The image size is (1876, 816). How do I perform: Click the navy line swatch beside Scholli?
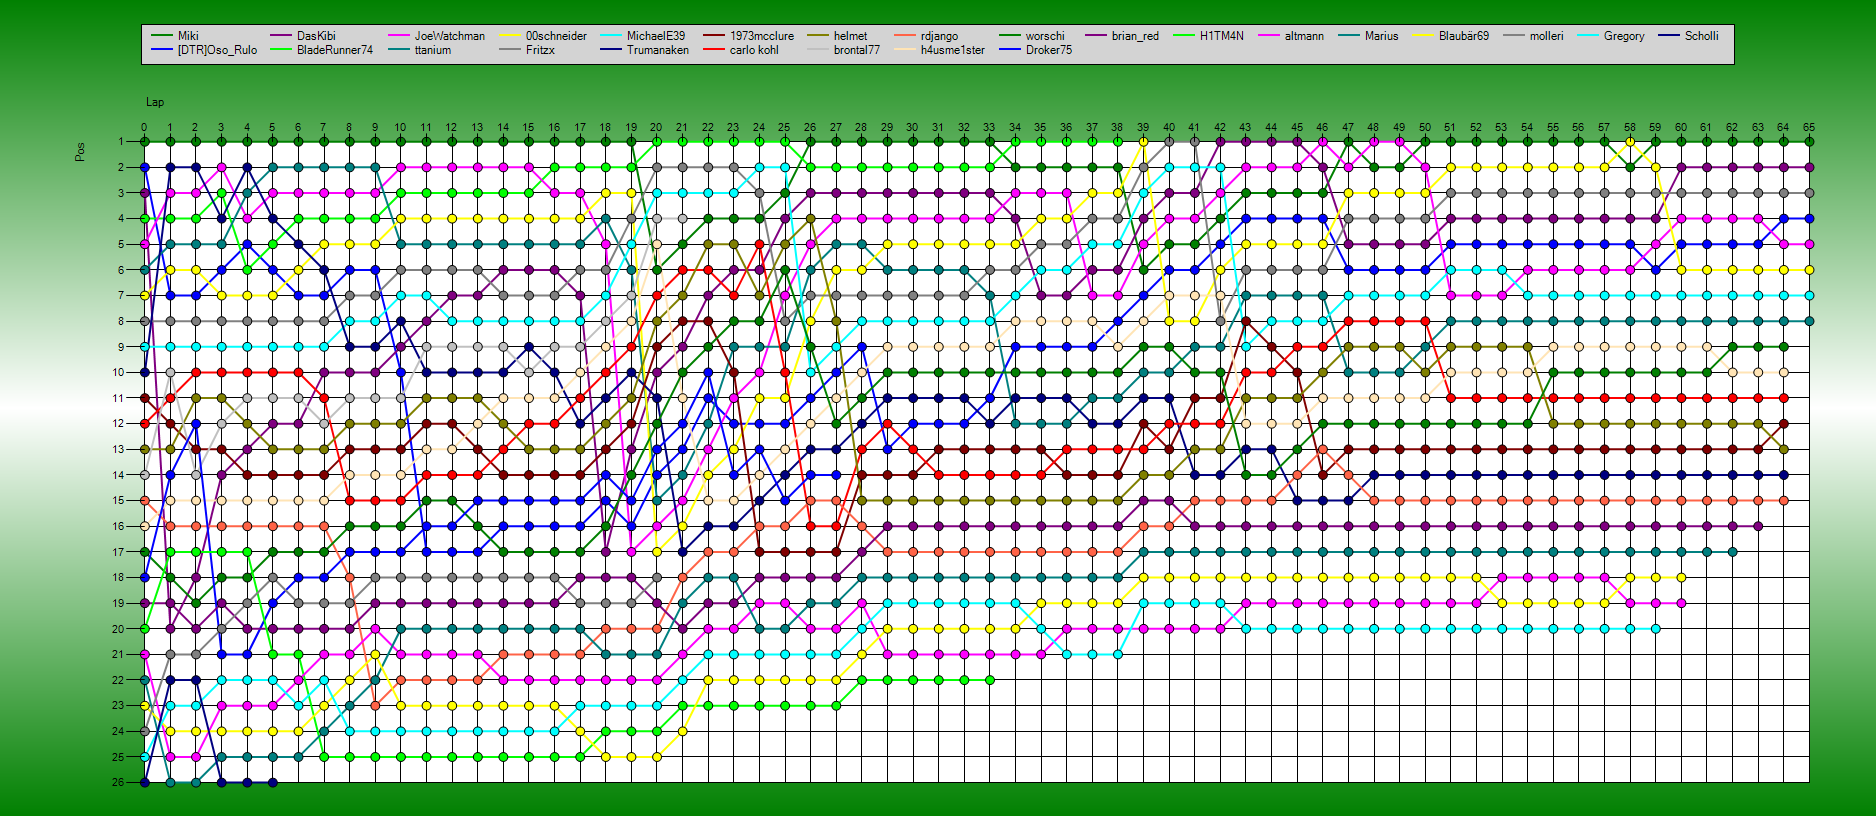click(x=1669, y=36)
